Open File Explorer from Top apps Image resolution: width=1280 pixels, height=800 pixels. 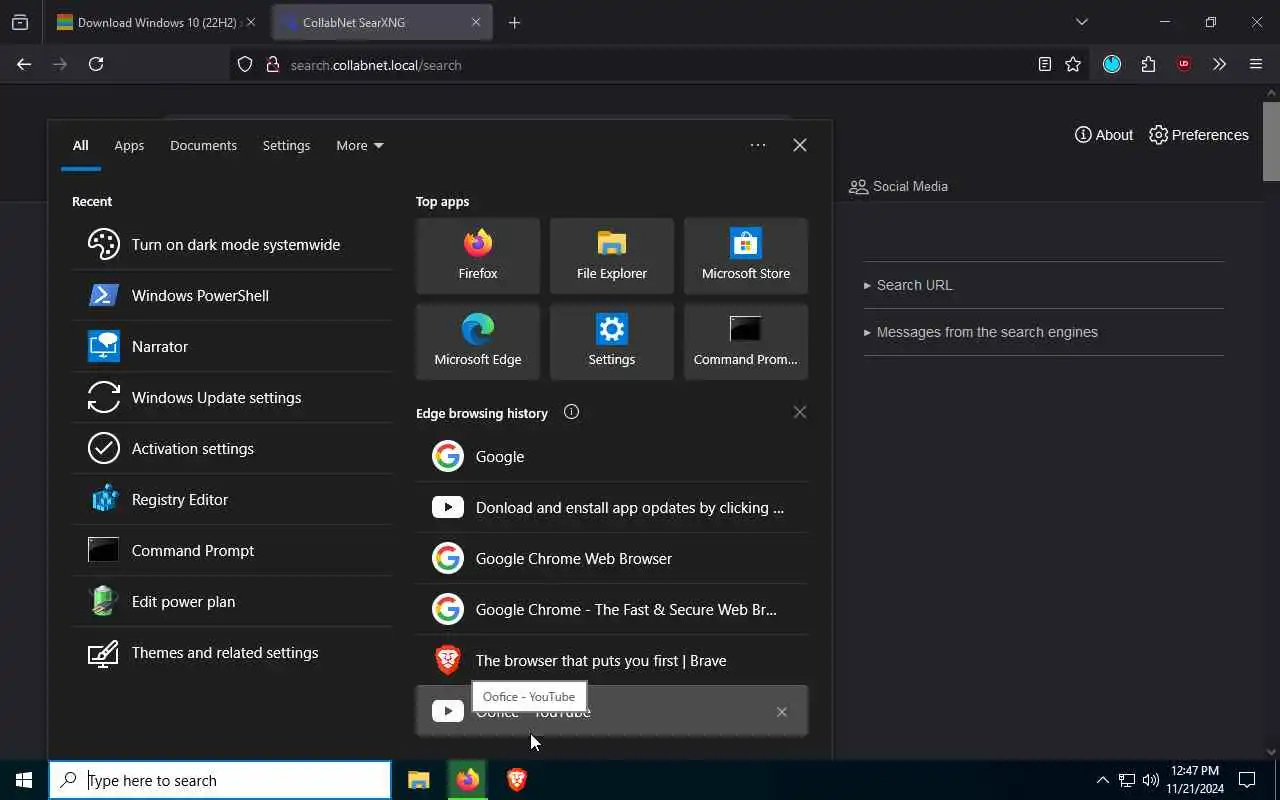coord(612,256)
